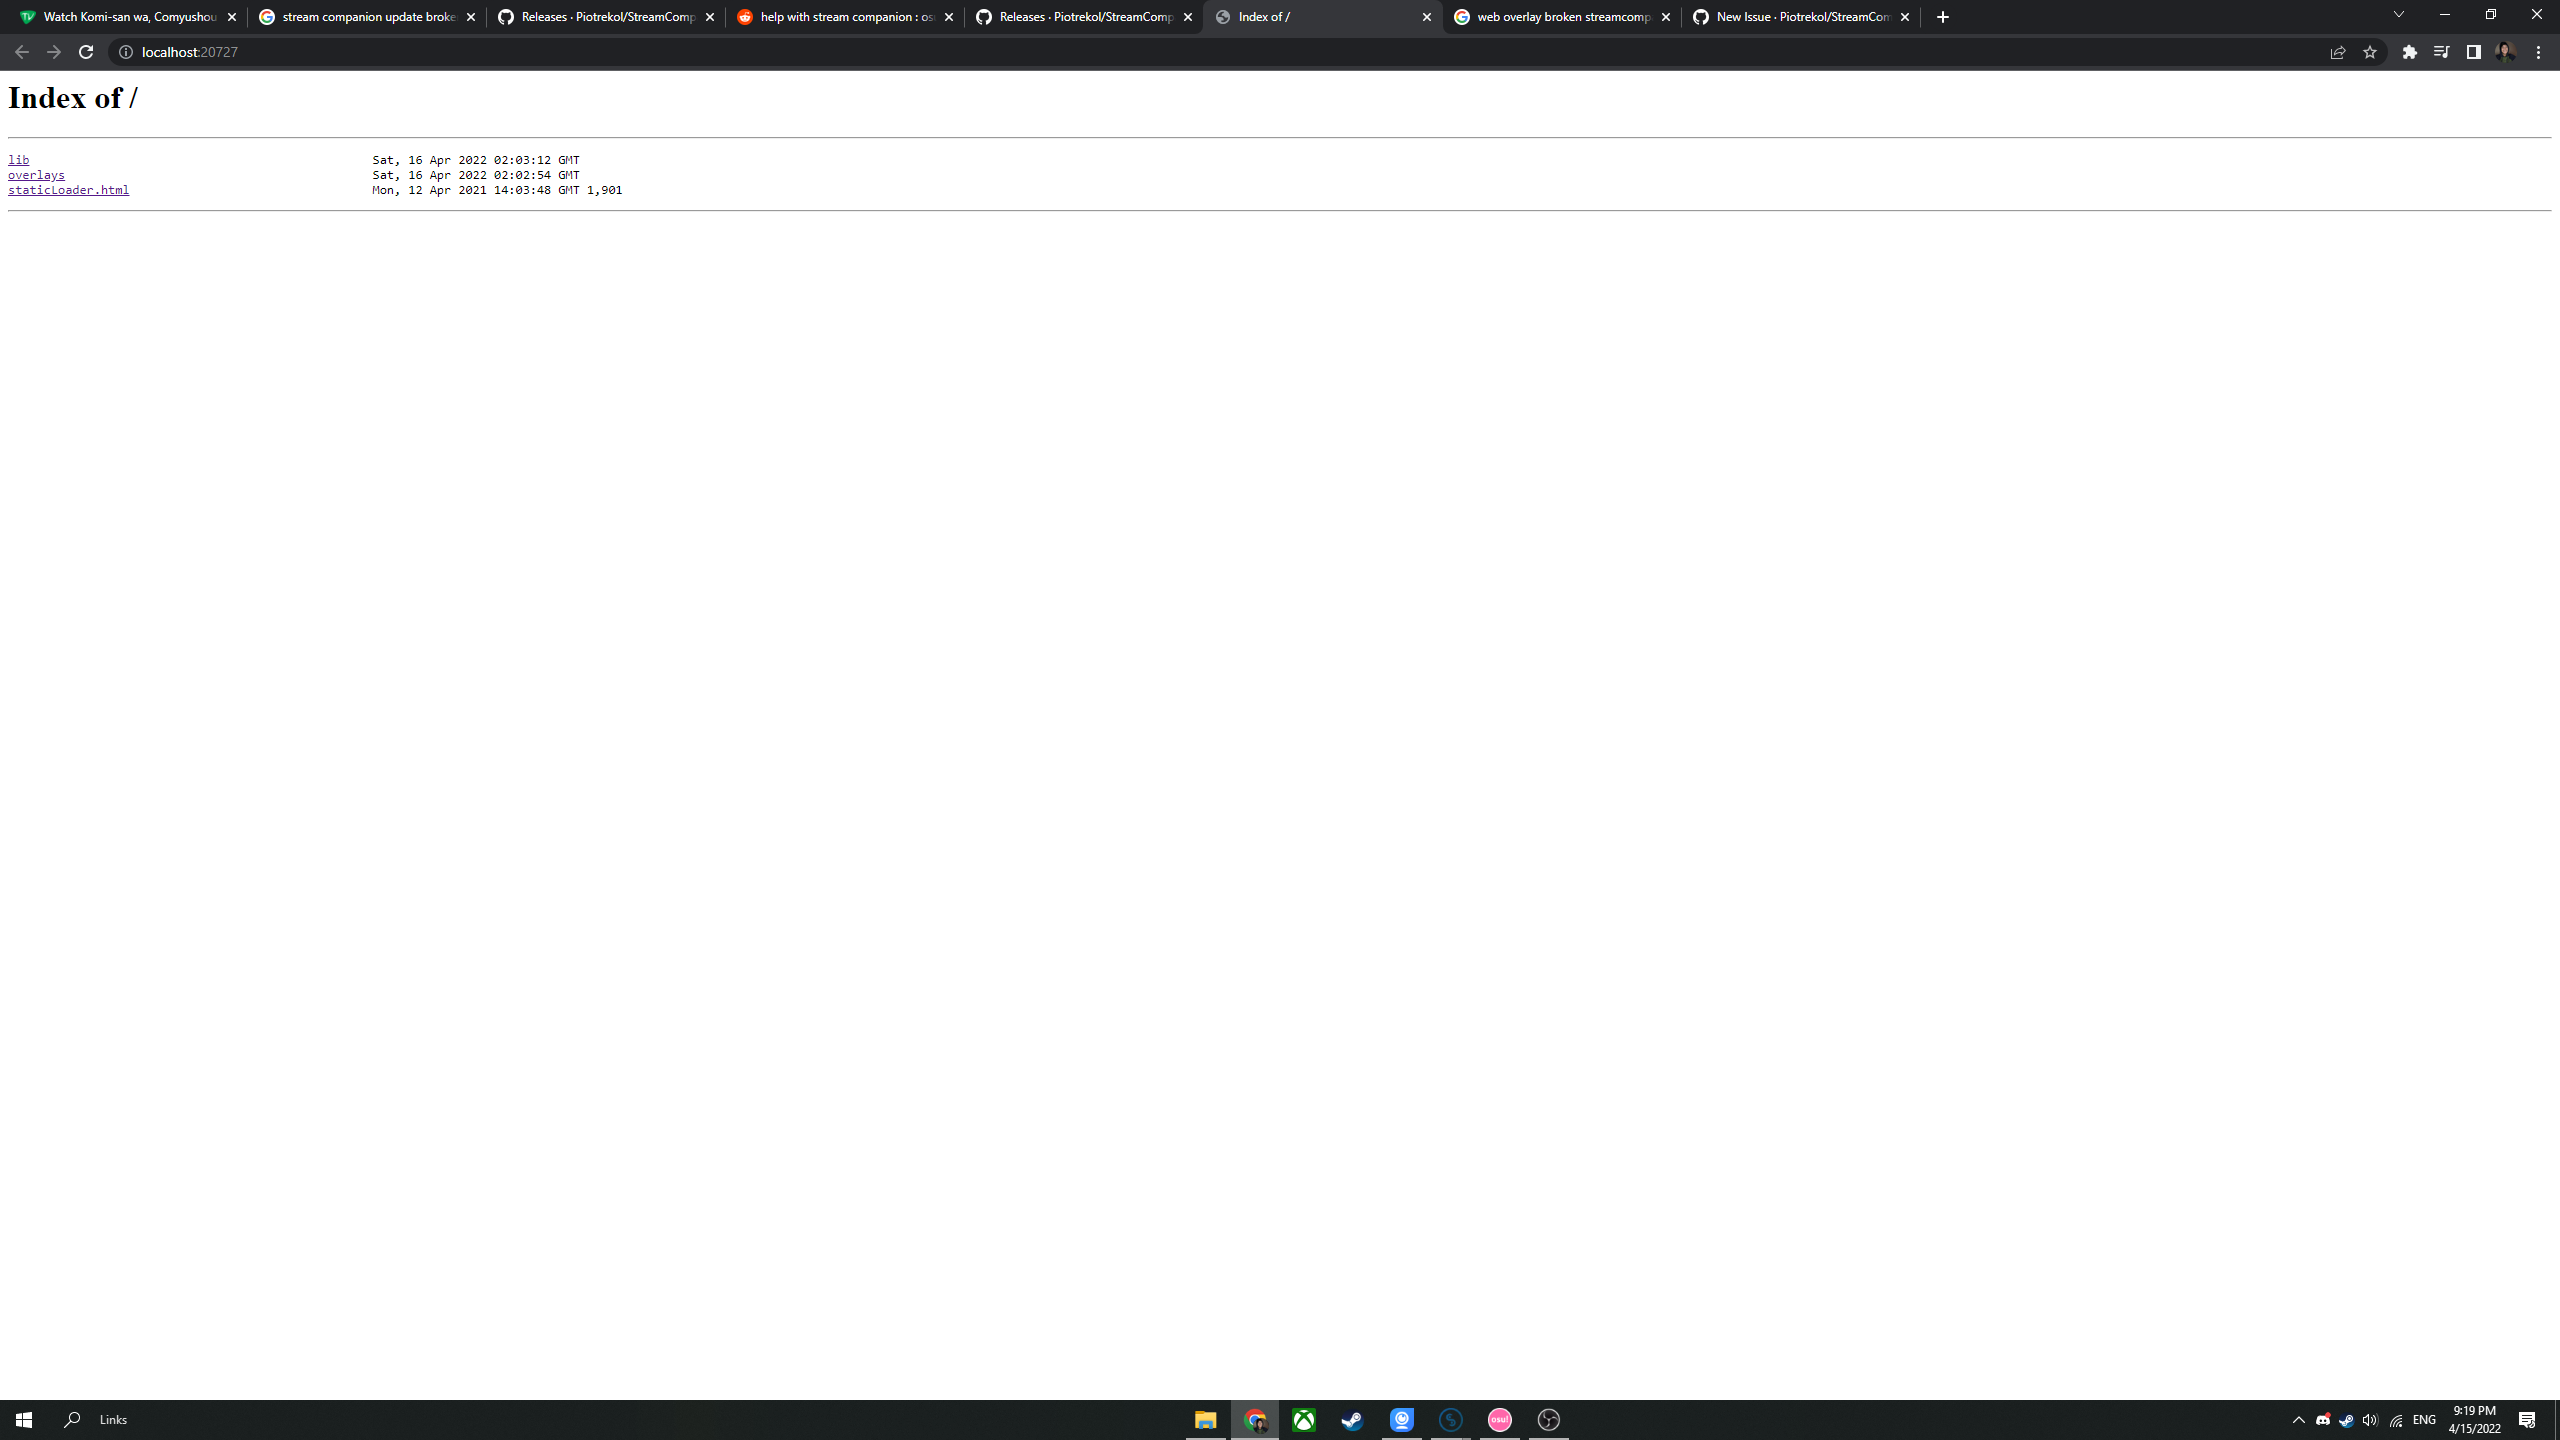Toggle the bookmark star for this page

pos(2370,52)
